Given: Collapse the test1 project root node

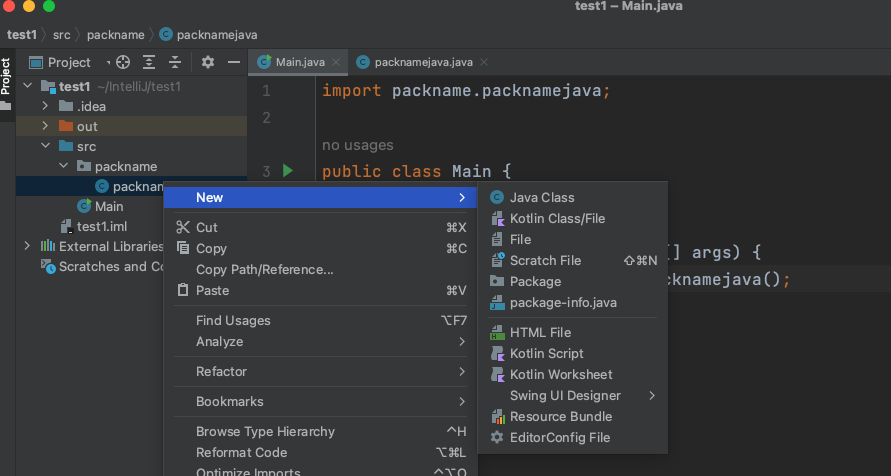Looking at the screenshot, I should (x=27, y=86).
